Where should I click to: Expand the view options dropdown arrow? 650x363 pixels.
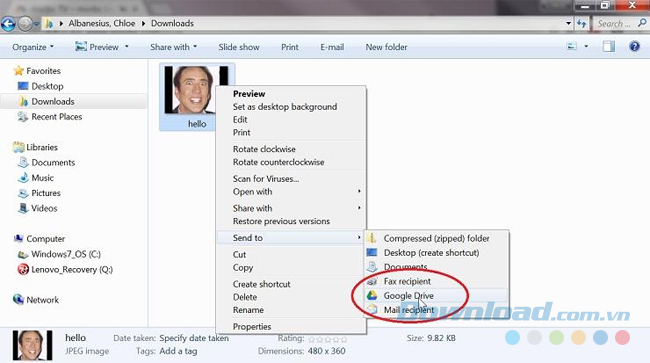pos(586,46)
